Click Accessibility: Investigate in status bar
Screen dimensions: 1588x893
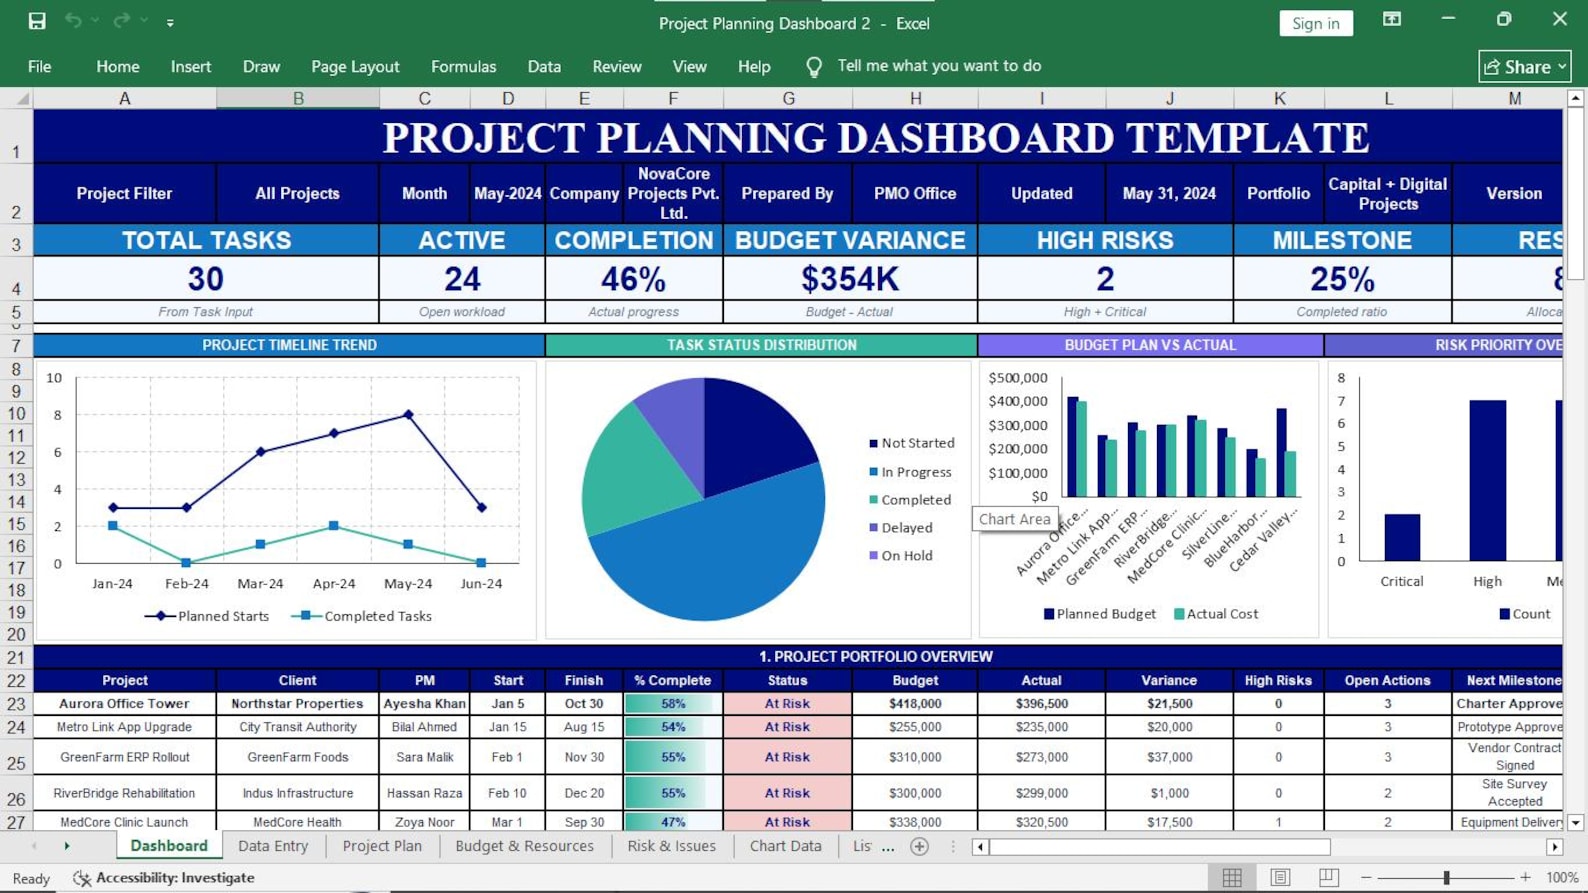tap(164, 878)
